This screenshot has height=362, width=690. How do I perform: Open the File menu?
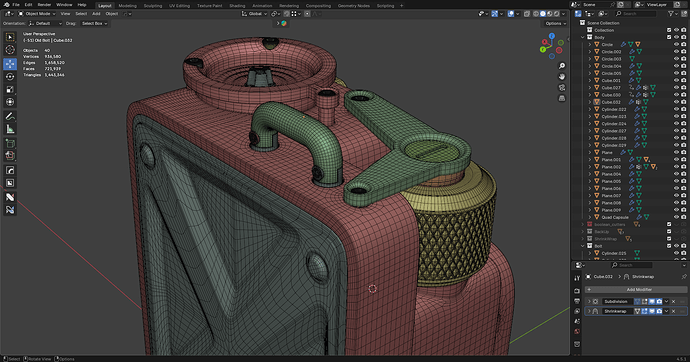pyautogui.click(x=16, y=5)
